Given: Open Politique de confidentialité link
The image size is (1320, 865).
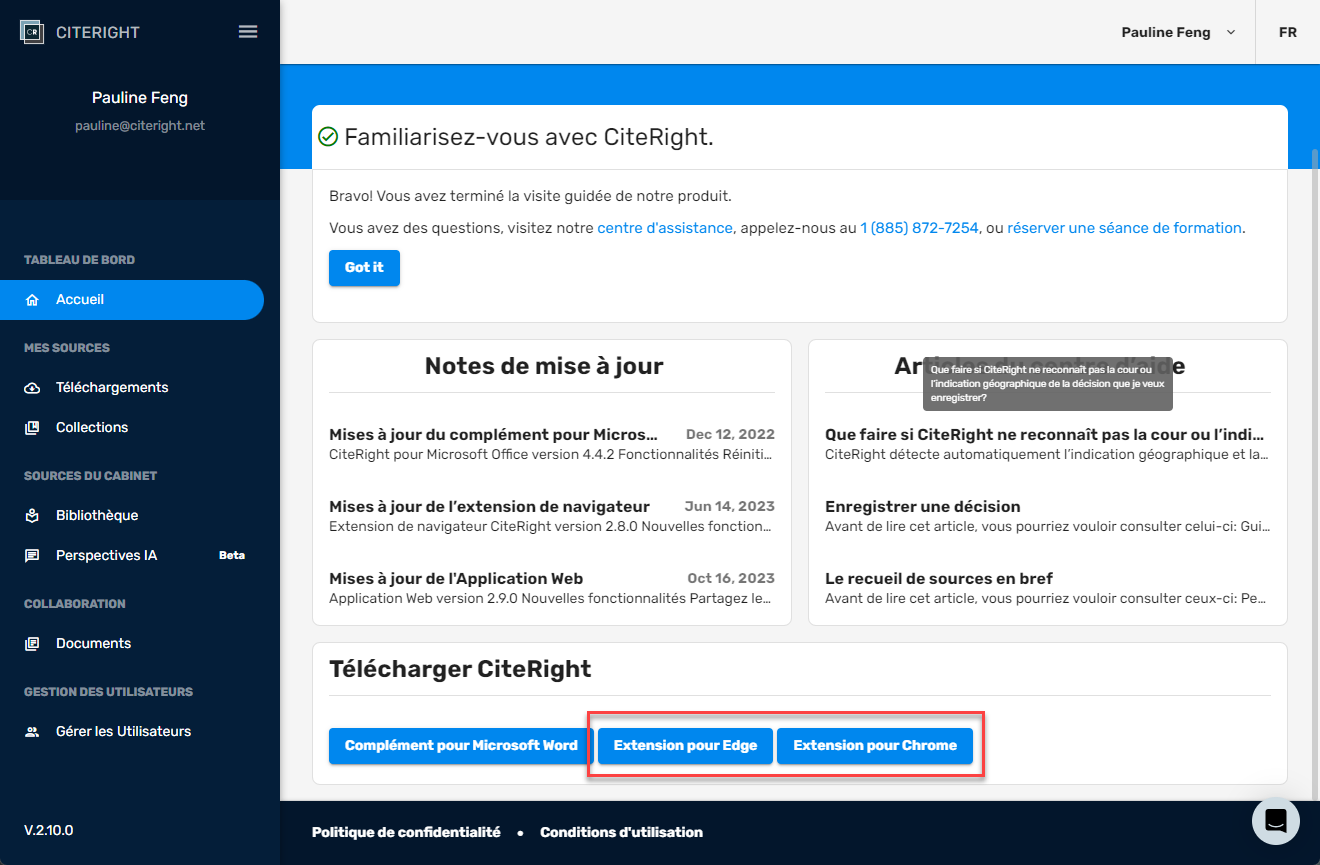Looking at the screenshot, I should click(x=406, y=832).
